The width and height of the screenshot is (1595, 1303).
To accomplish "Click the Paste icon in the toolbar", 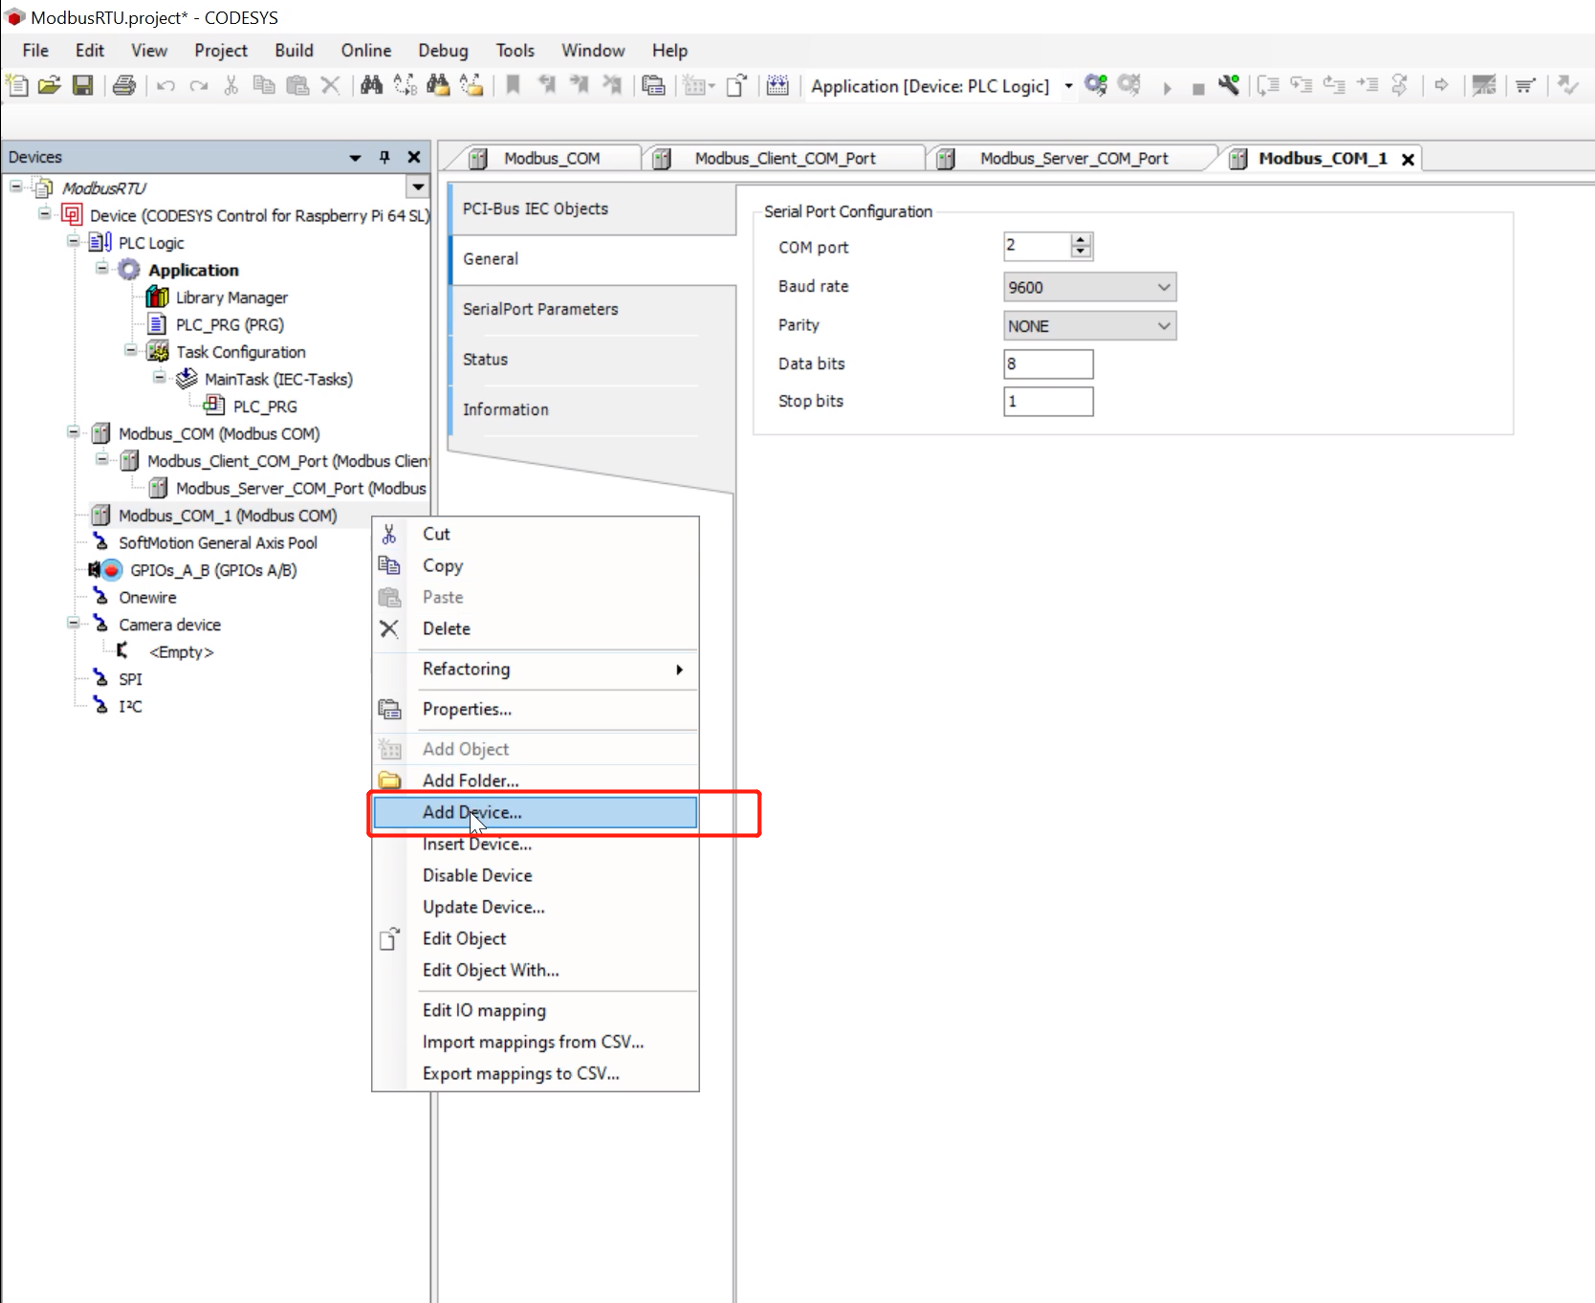I will click(x=297, y=86).
